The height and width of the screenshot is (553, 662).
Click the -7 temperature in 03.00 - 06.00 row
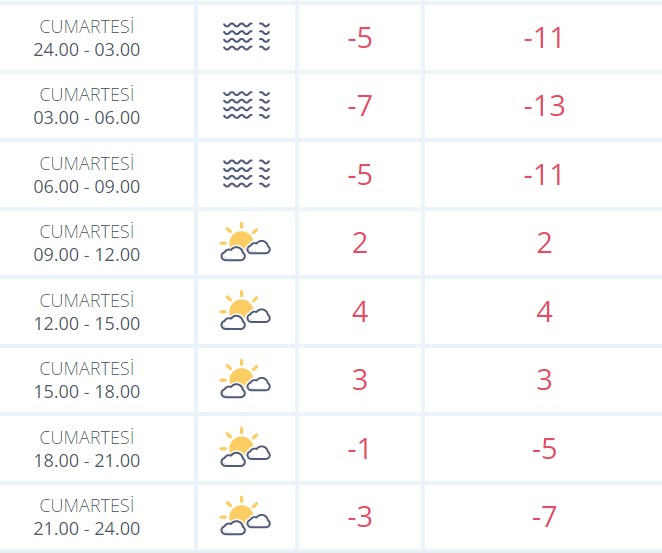[360, 106]
